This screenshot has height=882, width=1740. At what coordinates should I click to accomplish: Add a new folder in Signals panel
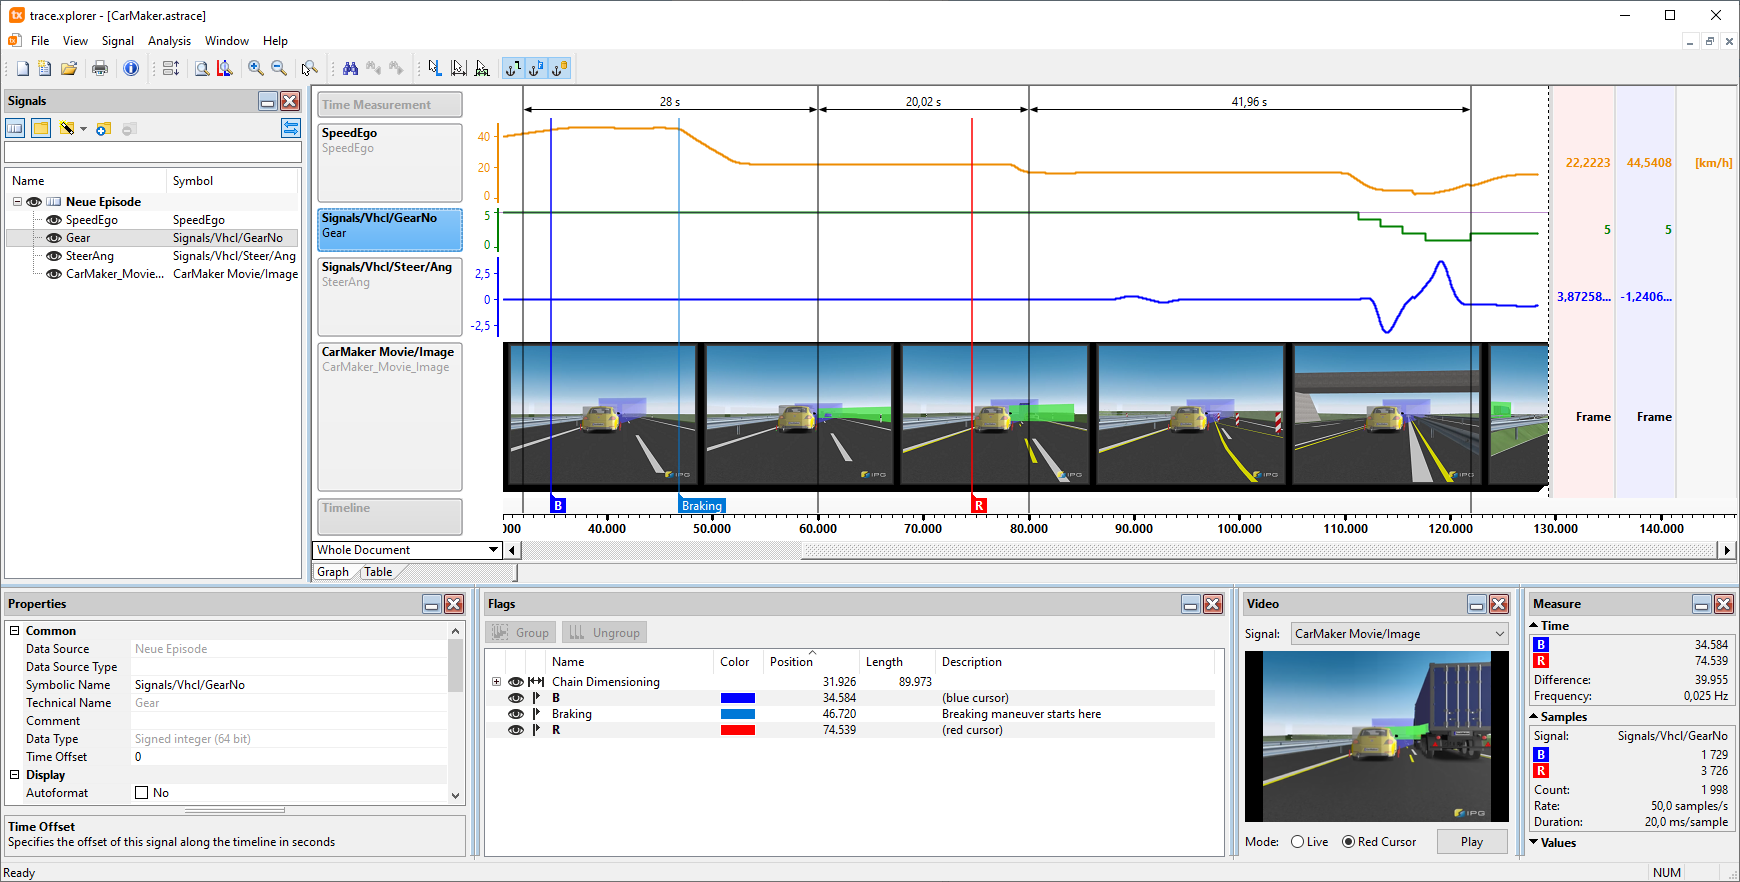103,128
